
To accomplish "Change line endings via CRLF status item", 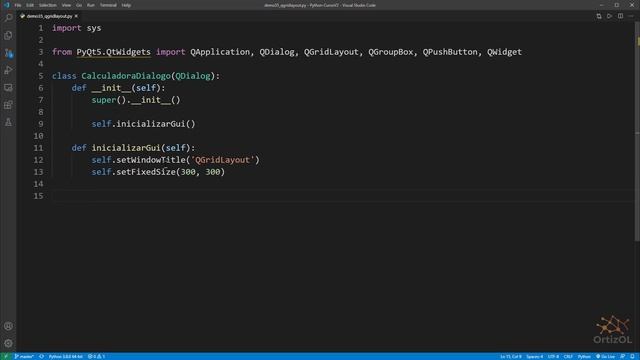I will pos(568,356).
